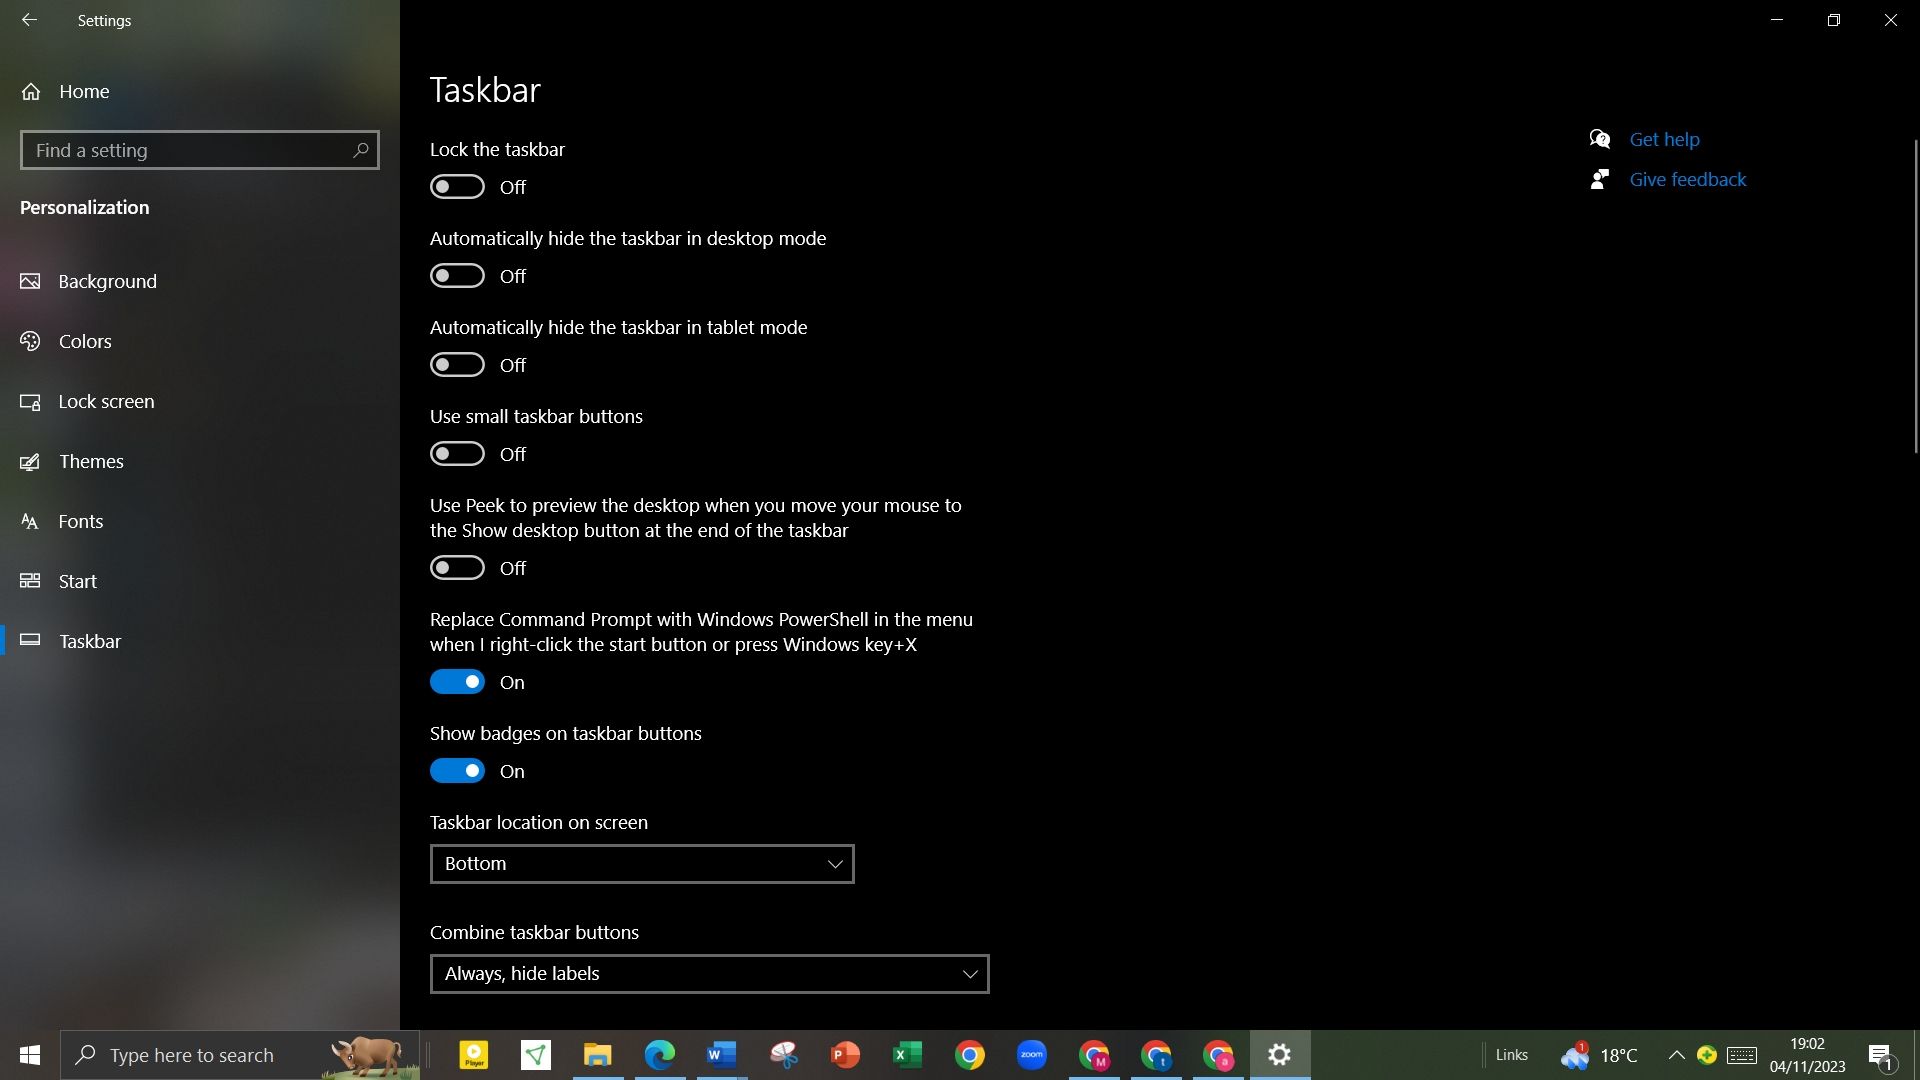Disable Show badges on taskbar buttons

pos(457,770)
